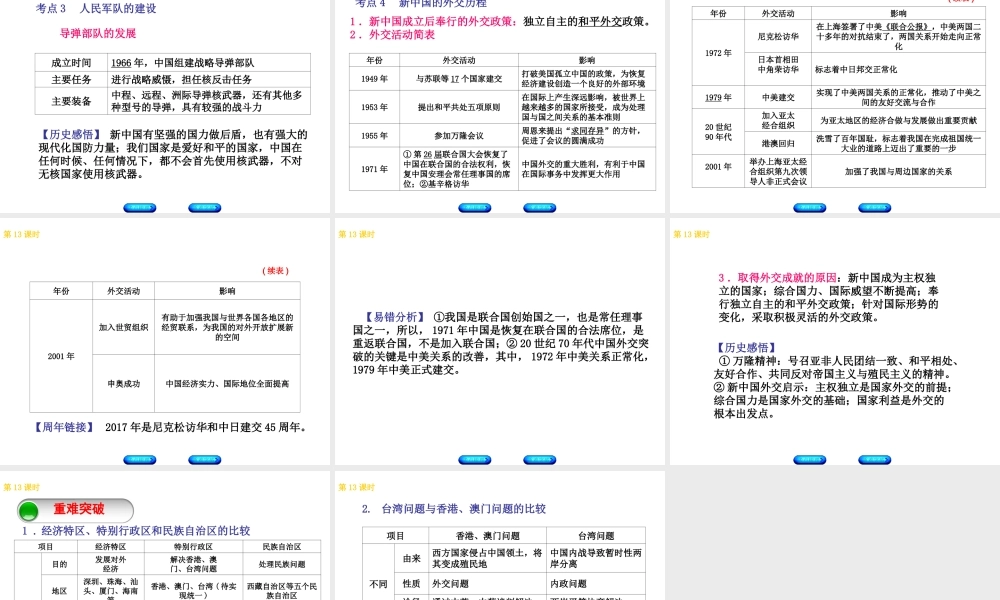The width and height of the screenshot is (1000, 600).
Task: Select the 内政问题 cell
Action: [x=596, y=583]
